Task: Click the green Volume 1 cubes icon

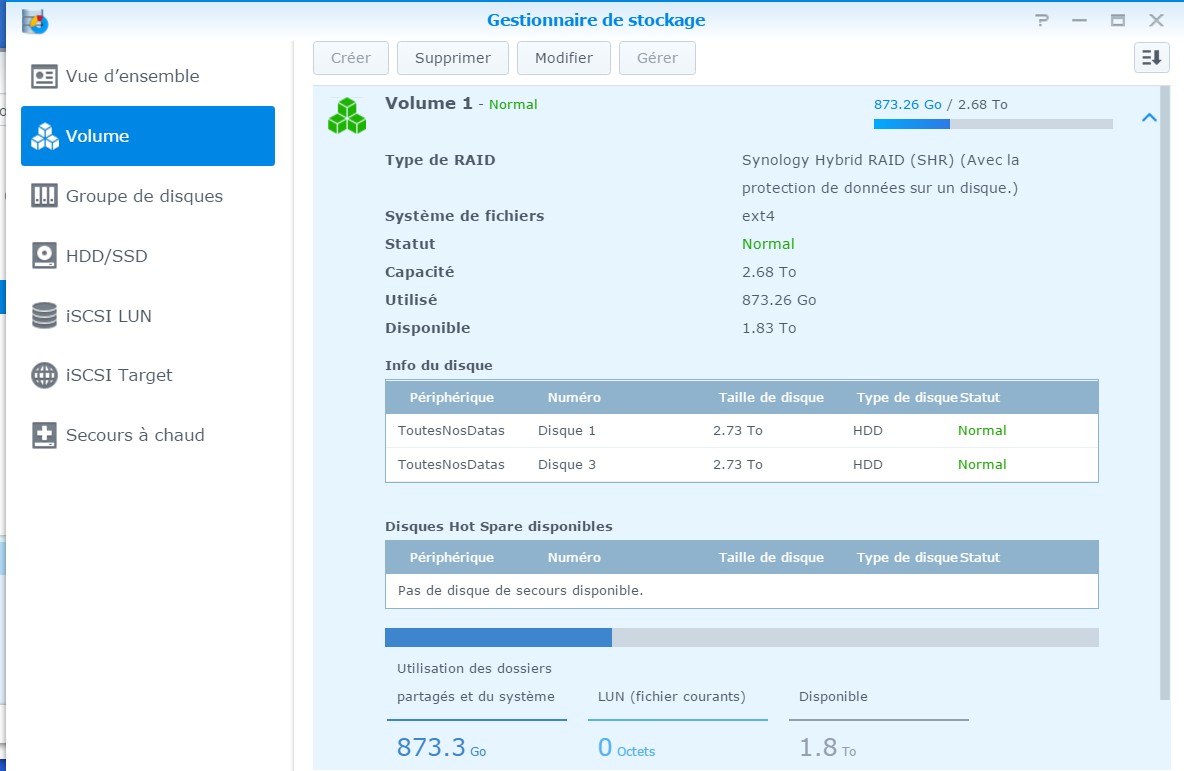Action: click(x=346, y=116)
